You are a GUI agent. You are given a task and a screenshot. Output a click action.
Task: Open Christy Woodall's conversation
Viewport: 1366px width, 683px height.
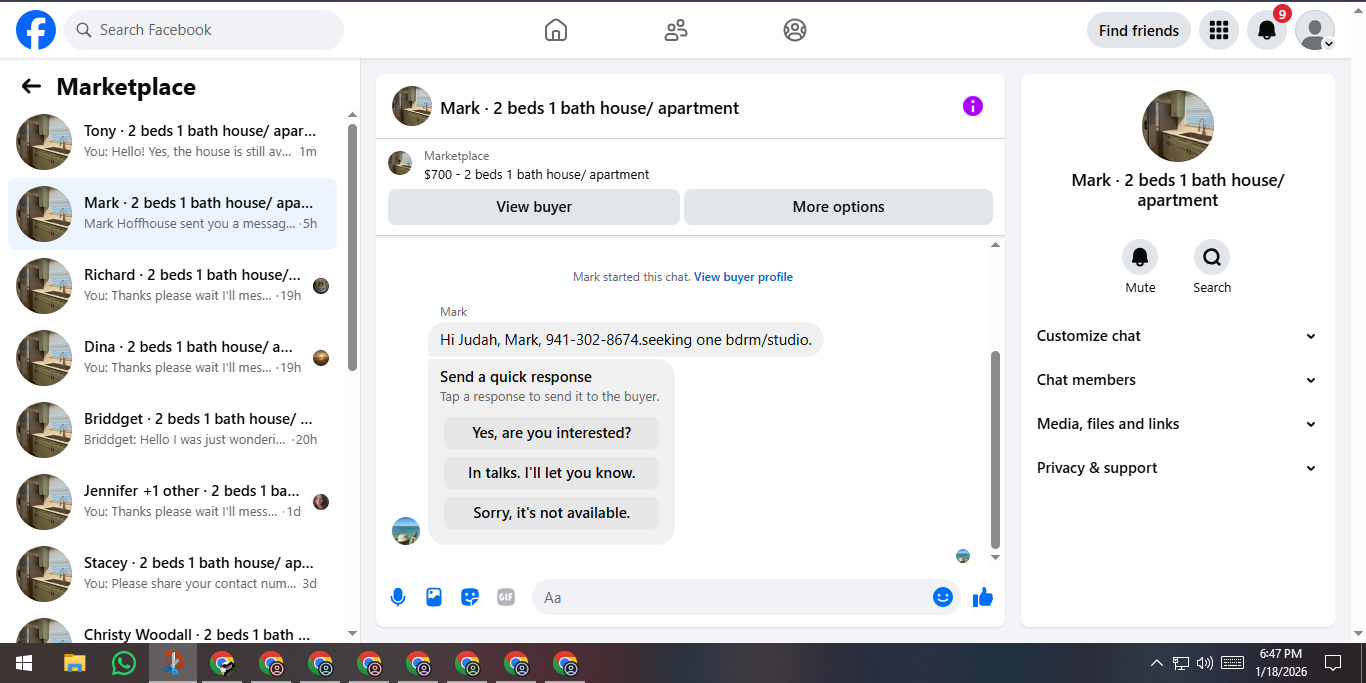click(172, 629)
